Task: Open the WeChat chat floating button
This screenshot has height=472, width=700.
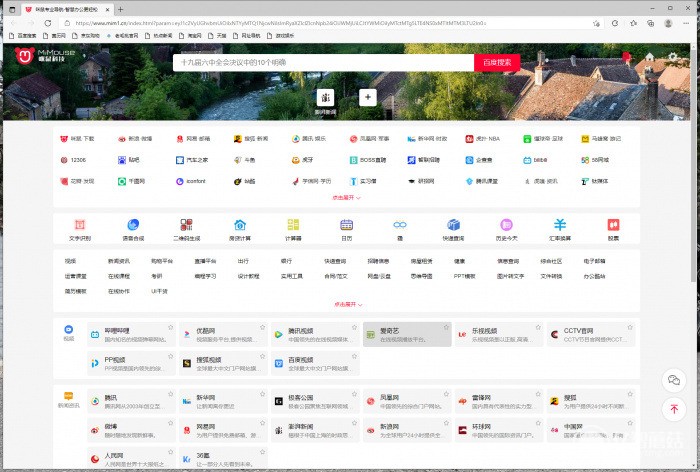Action: click(x=674, y=380)
